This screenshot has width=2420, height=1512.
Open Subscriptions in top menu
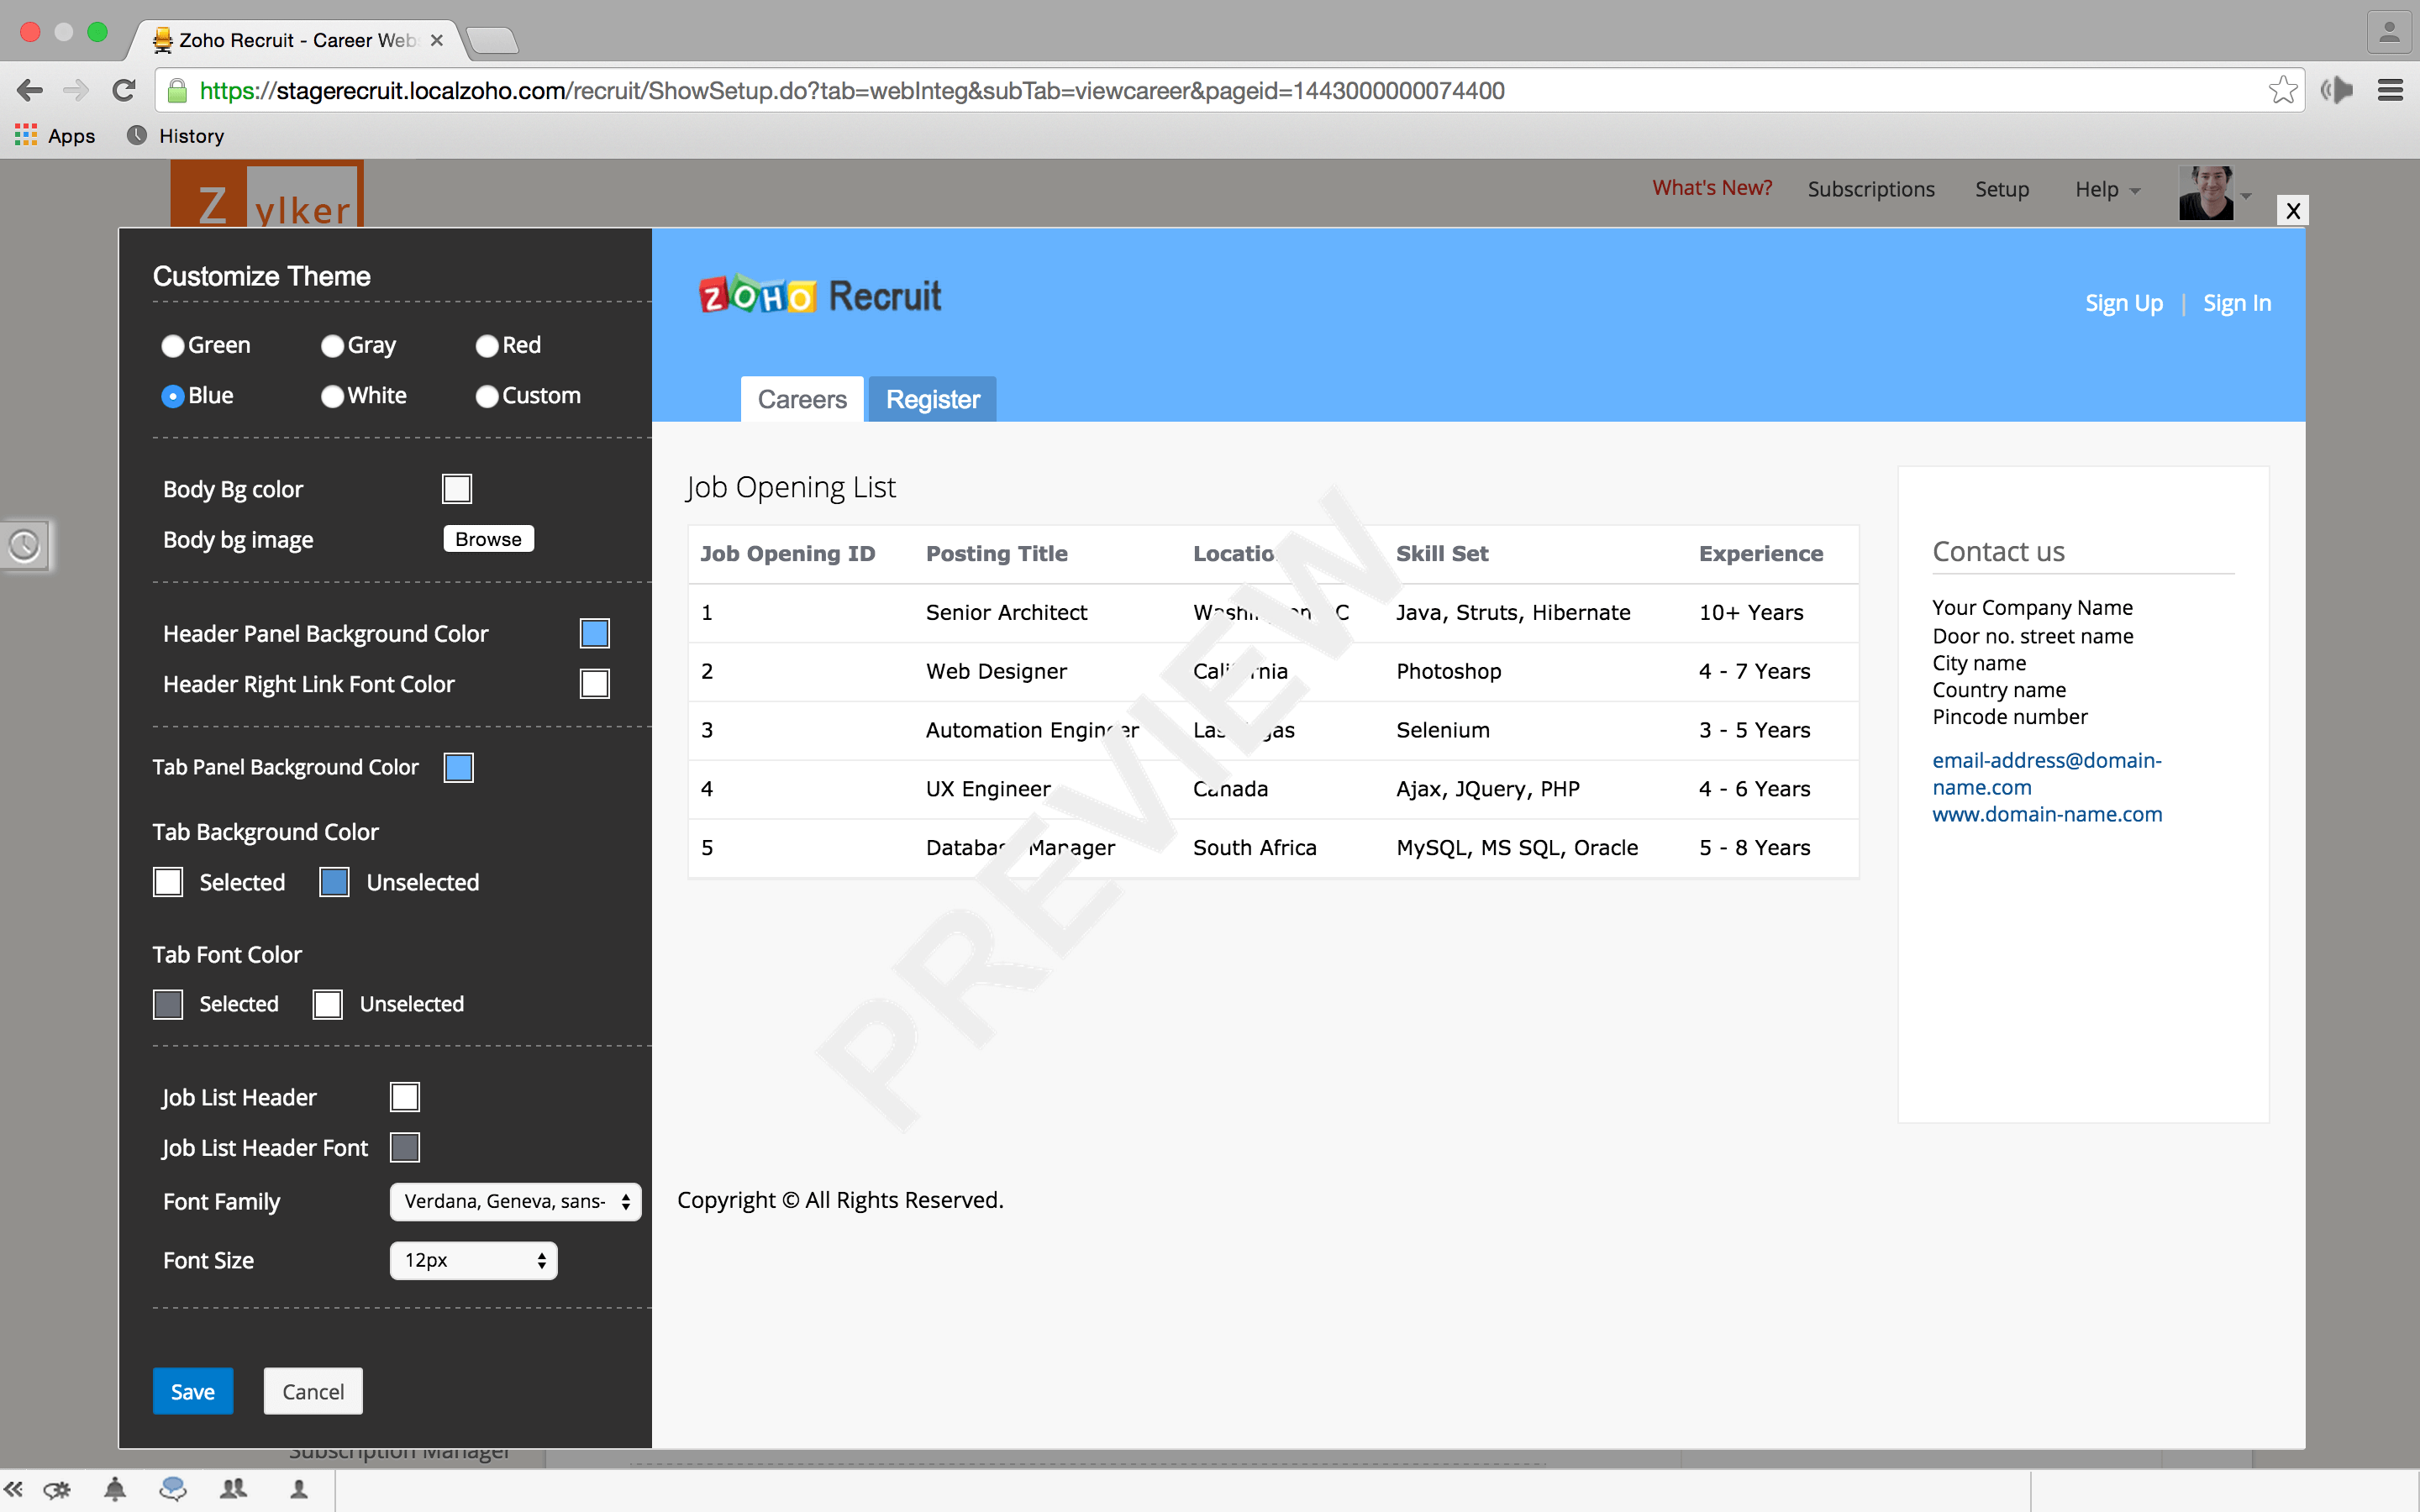[1870, 189]
